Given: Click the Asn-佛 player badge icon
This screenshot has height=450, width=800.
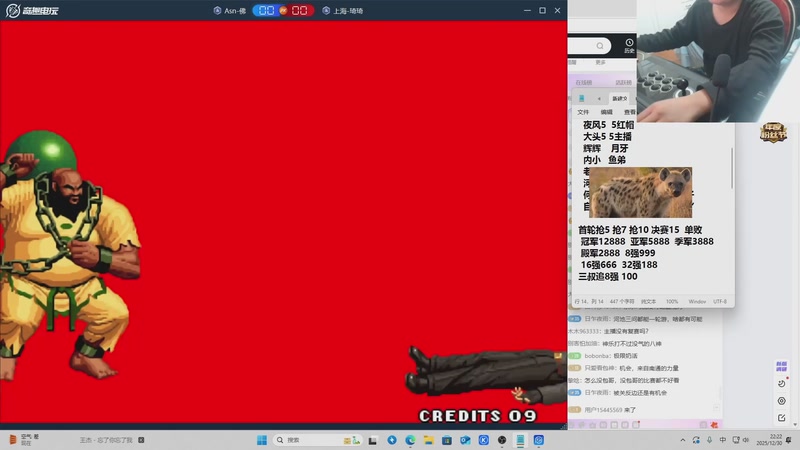Looking at the screenshot, I should pos(217,10).
